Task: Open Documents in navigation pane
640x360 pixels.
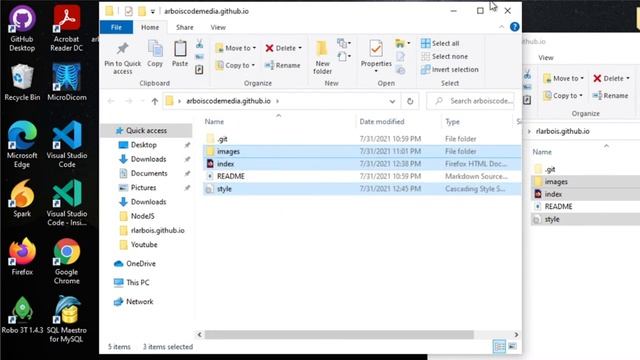Action: pos(149,173)
